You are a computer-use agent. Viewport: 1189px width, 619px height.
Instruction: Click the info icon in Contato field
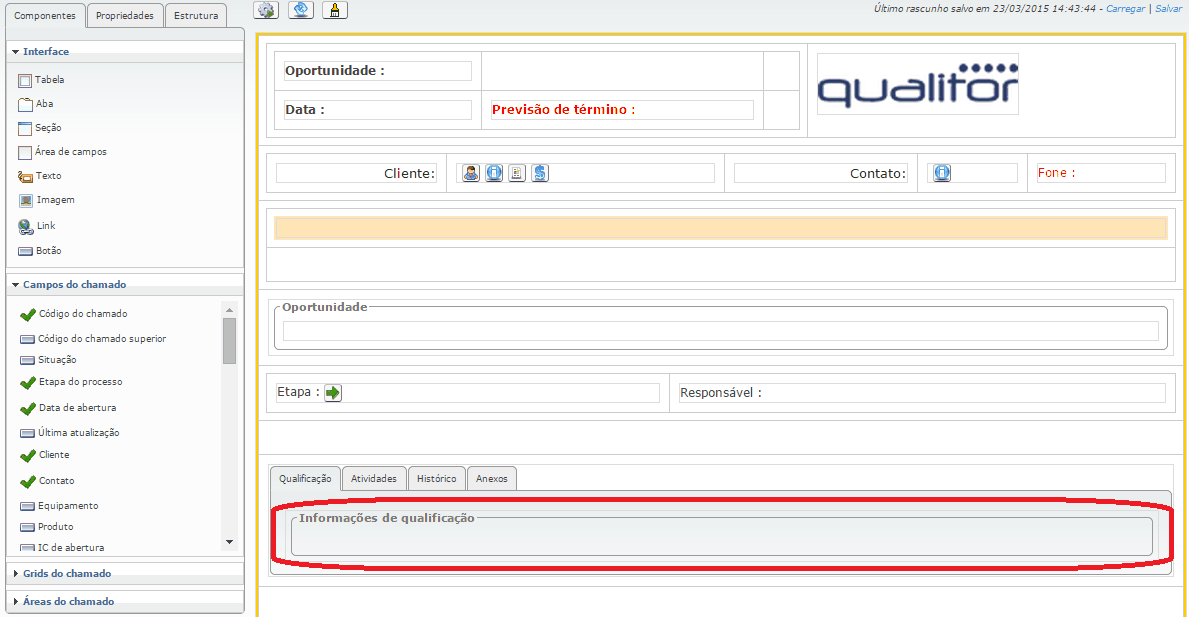[x=942, y=173]
